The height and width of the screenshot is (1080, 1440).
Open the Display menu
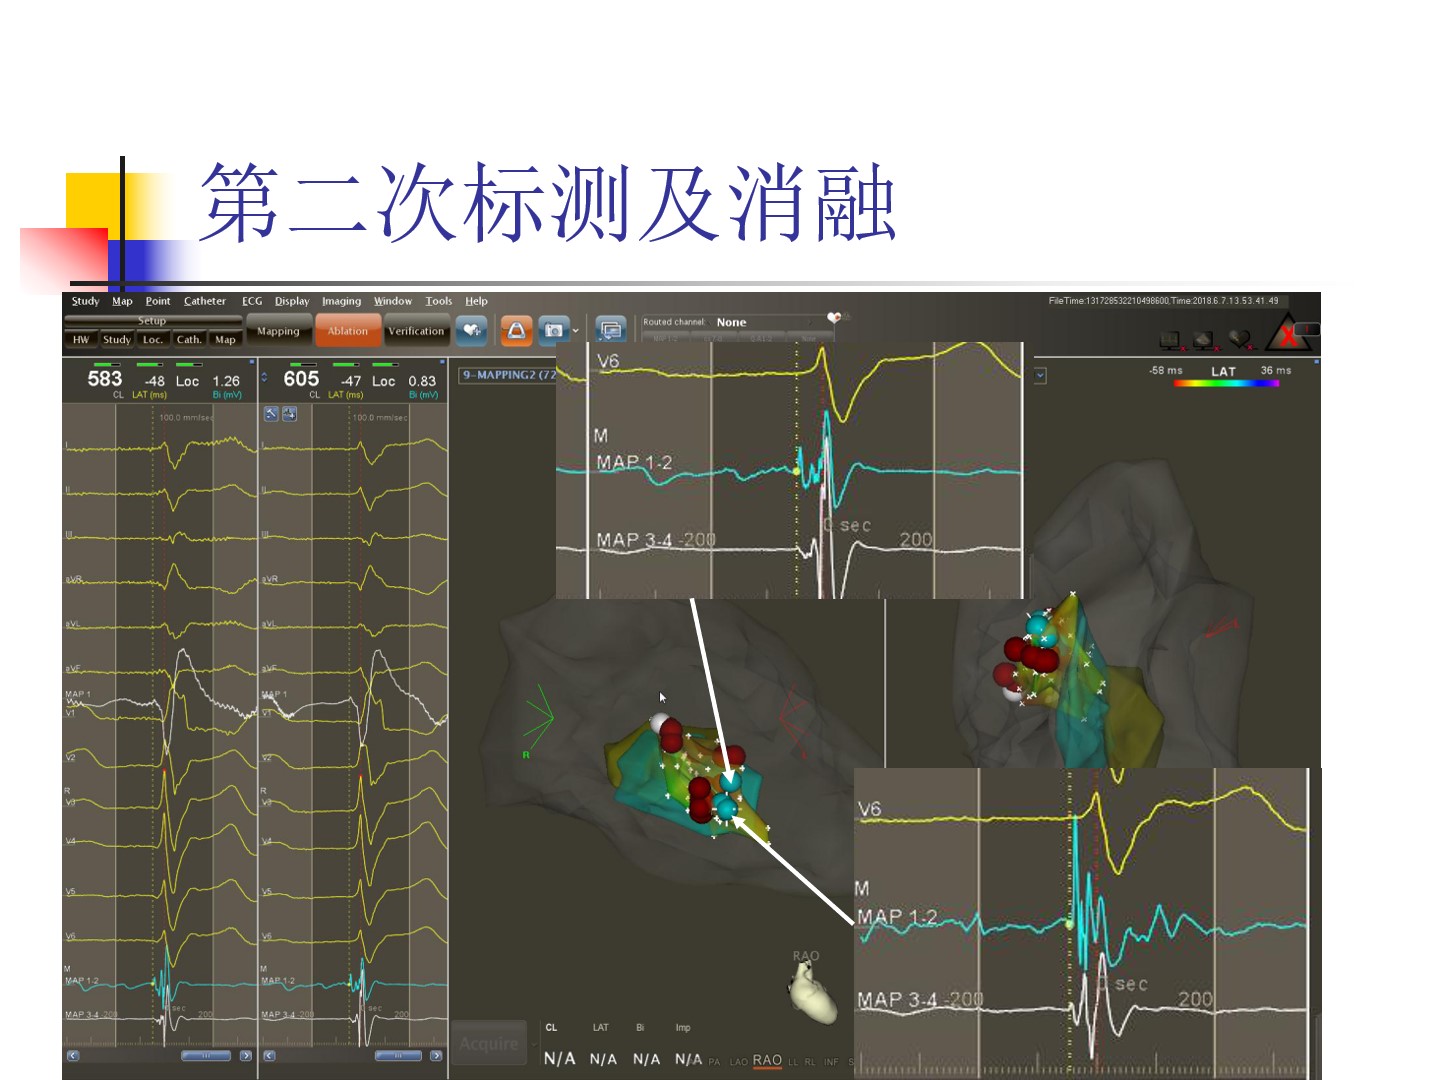[x=292, y=301]
